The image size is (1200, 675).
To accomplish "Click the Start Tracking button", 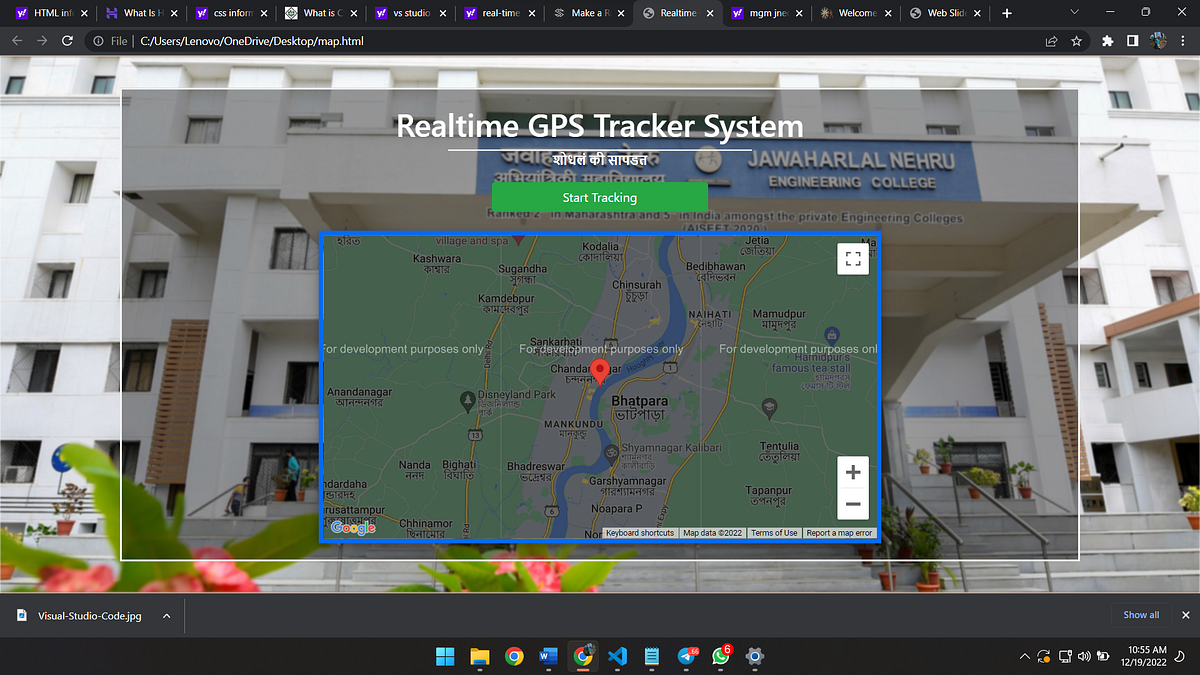I will click(600, 197).
